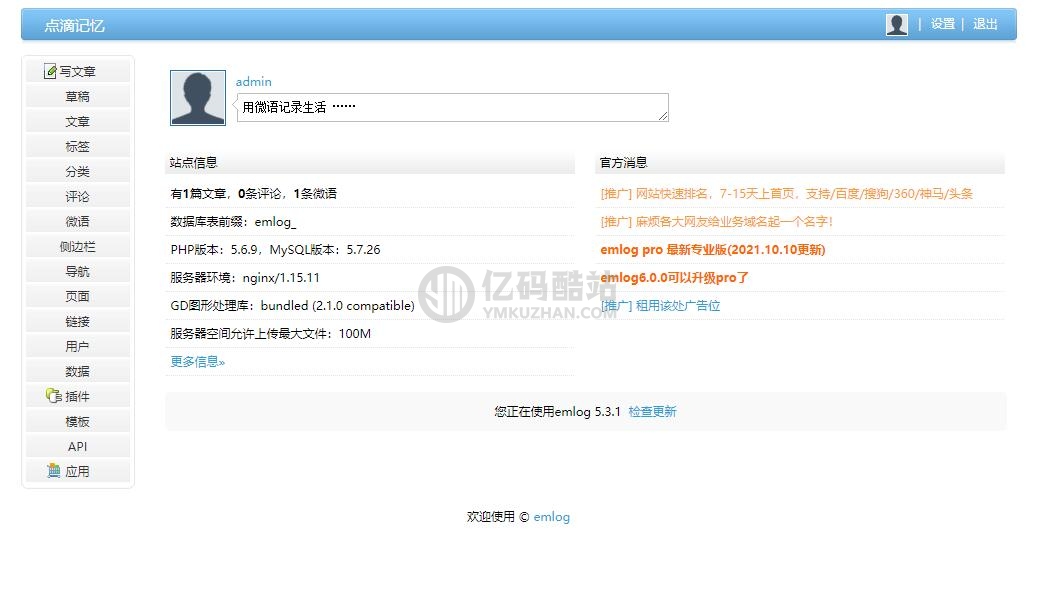Open emlog pro 最新专业版 announcement
1037x590 pixels.
point(712,249)
